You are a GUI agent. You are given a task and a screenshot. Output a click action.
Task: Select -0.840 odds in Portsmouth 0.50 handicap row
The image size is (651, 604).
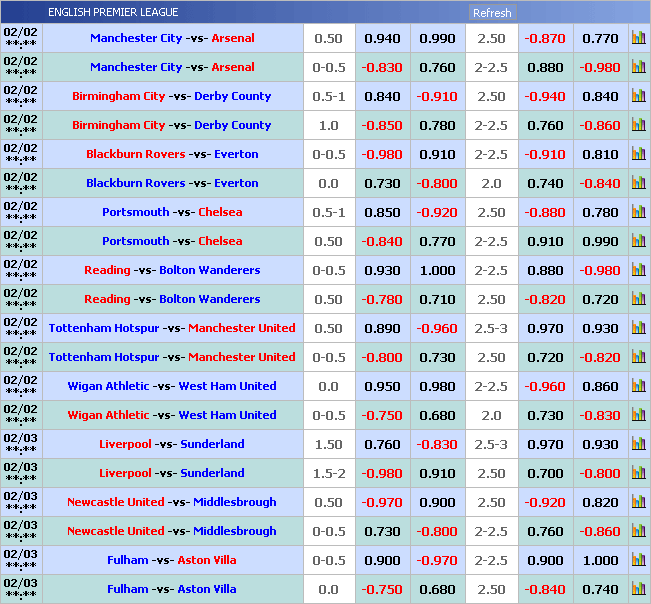(382, 241)
